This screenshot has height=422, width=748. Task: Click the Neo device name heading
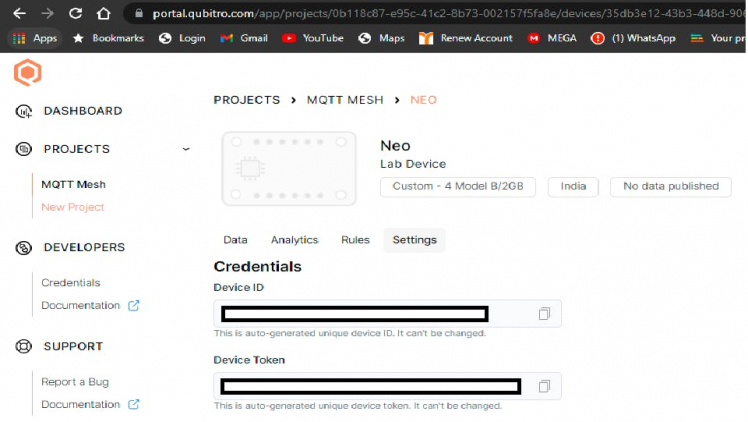click(395, 146)
